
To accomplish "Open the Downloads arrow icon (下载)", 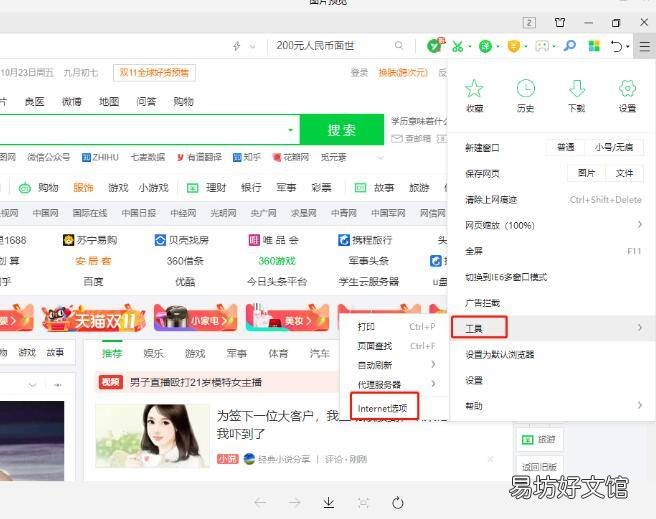I will pyautogui.click(x=577, y=88).
